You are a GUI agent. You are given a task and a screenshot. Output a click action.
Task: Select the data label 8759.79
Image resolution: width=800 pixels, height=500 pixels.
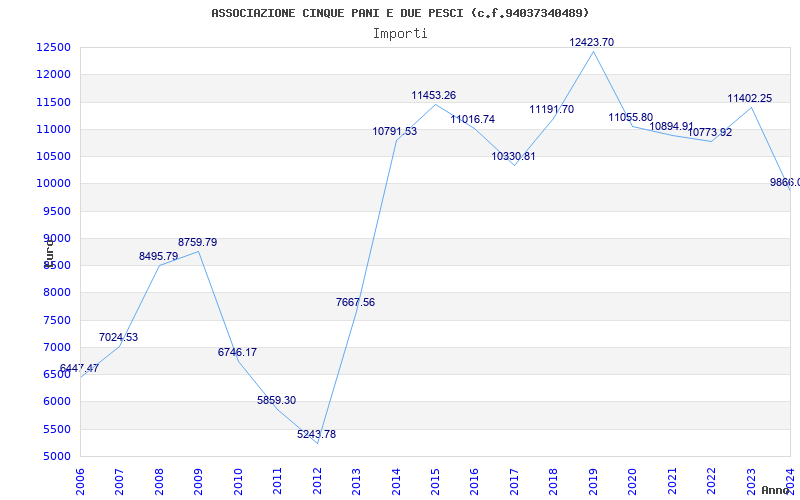coord(197,242)
